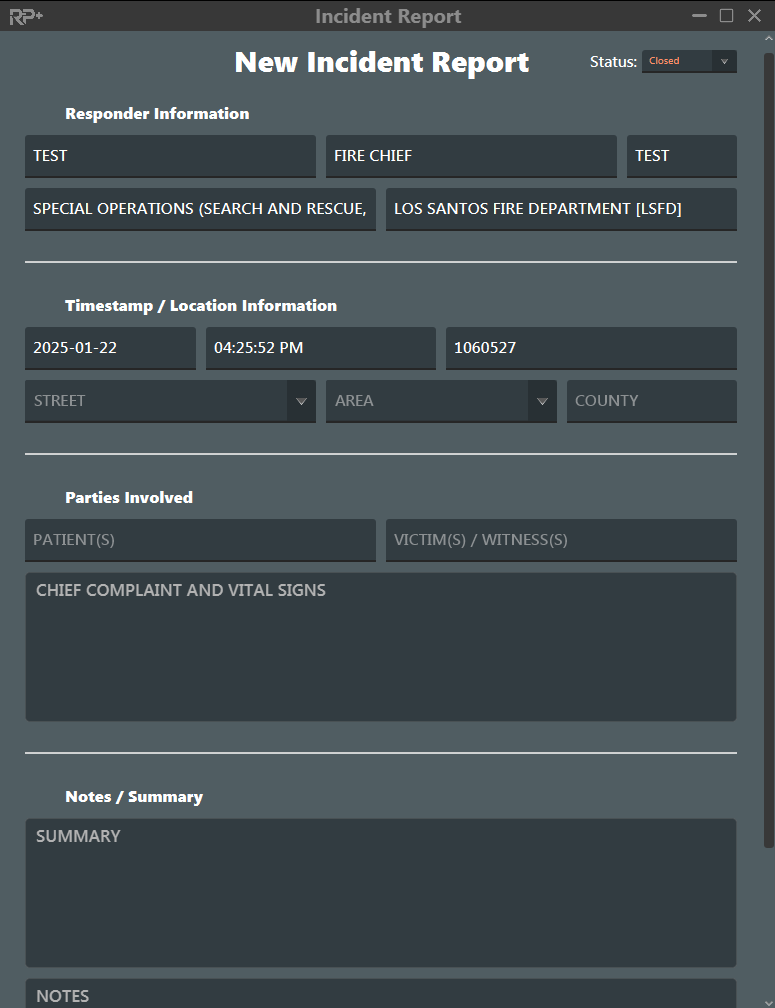Image resolution: width=775 pixels, height=1008 pixels.
Task: Edit the date field 2025-01-22
Action: (x=110, y=348)
